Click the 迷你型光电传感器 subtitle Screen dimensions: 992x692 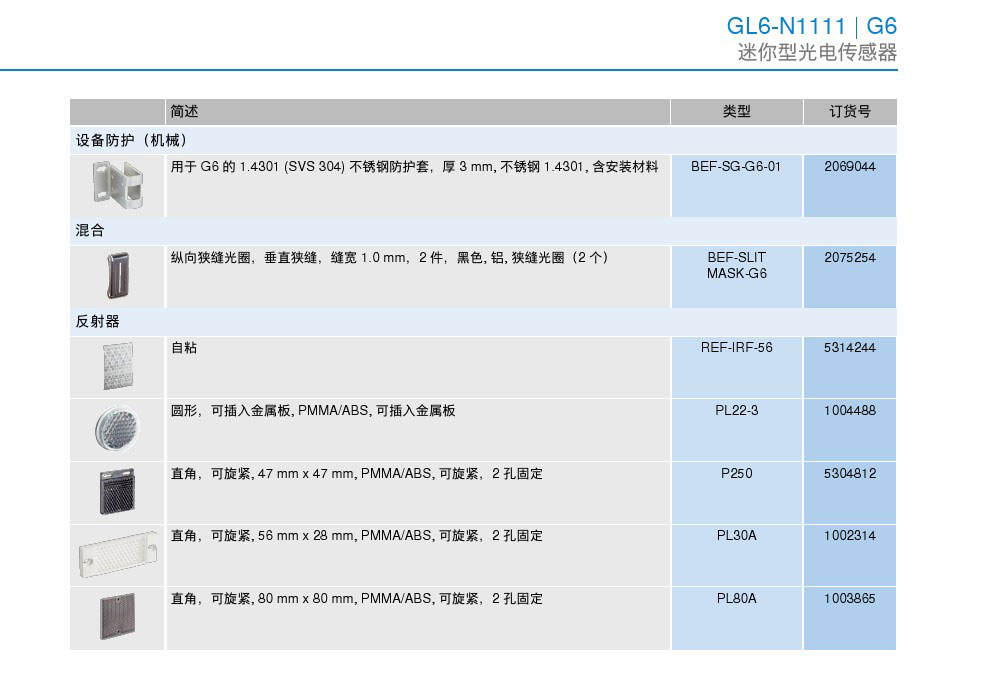click(817, 52)
